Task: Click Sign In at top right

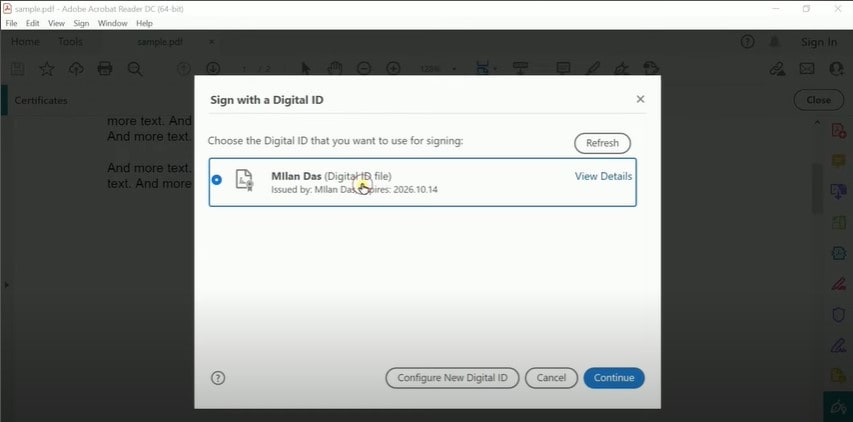Action: [819, 42]
